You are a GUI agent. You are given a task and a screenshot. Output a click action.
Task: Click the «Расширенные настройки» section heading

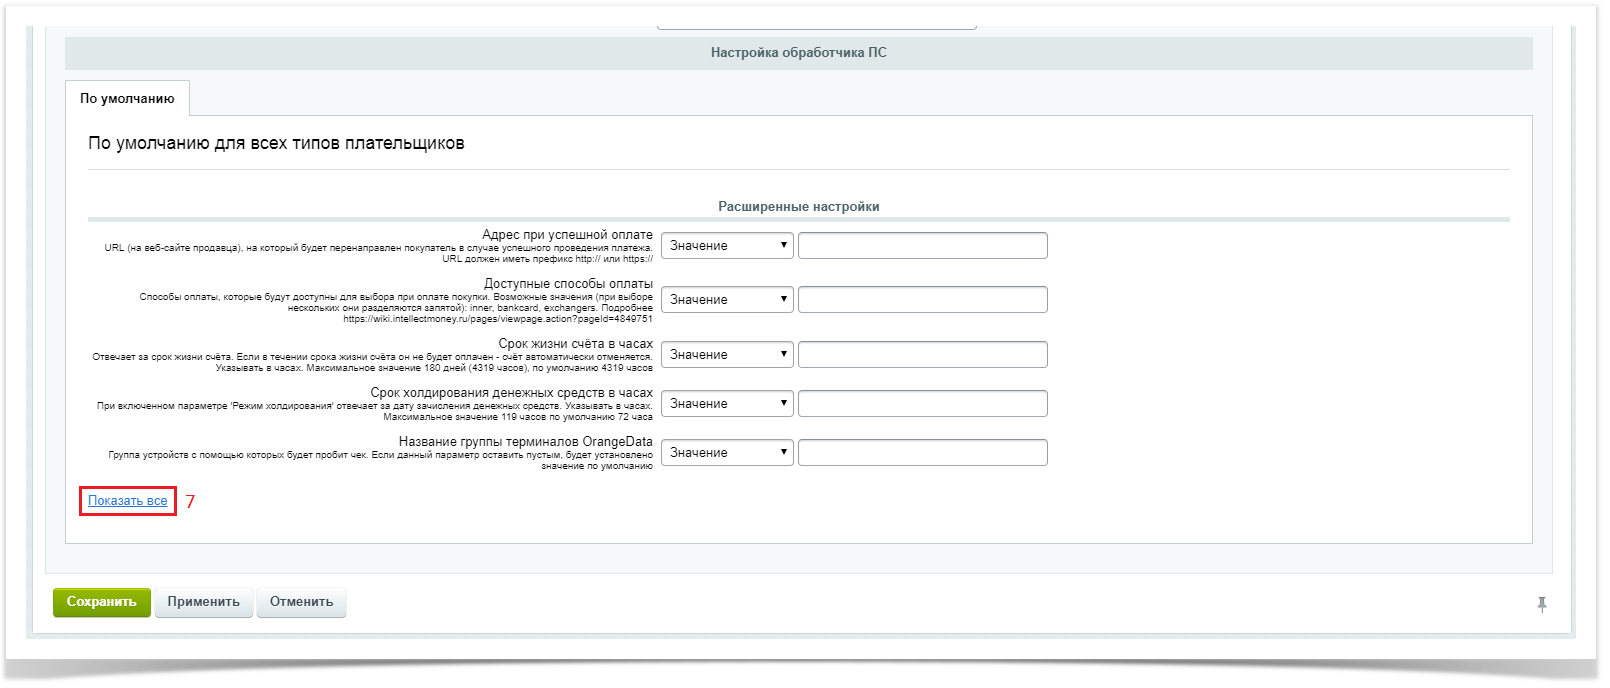(798, 207)
